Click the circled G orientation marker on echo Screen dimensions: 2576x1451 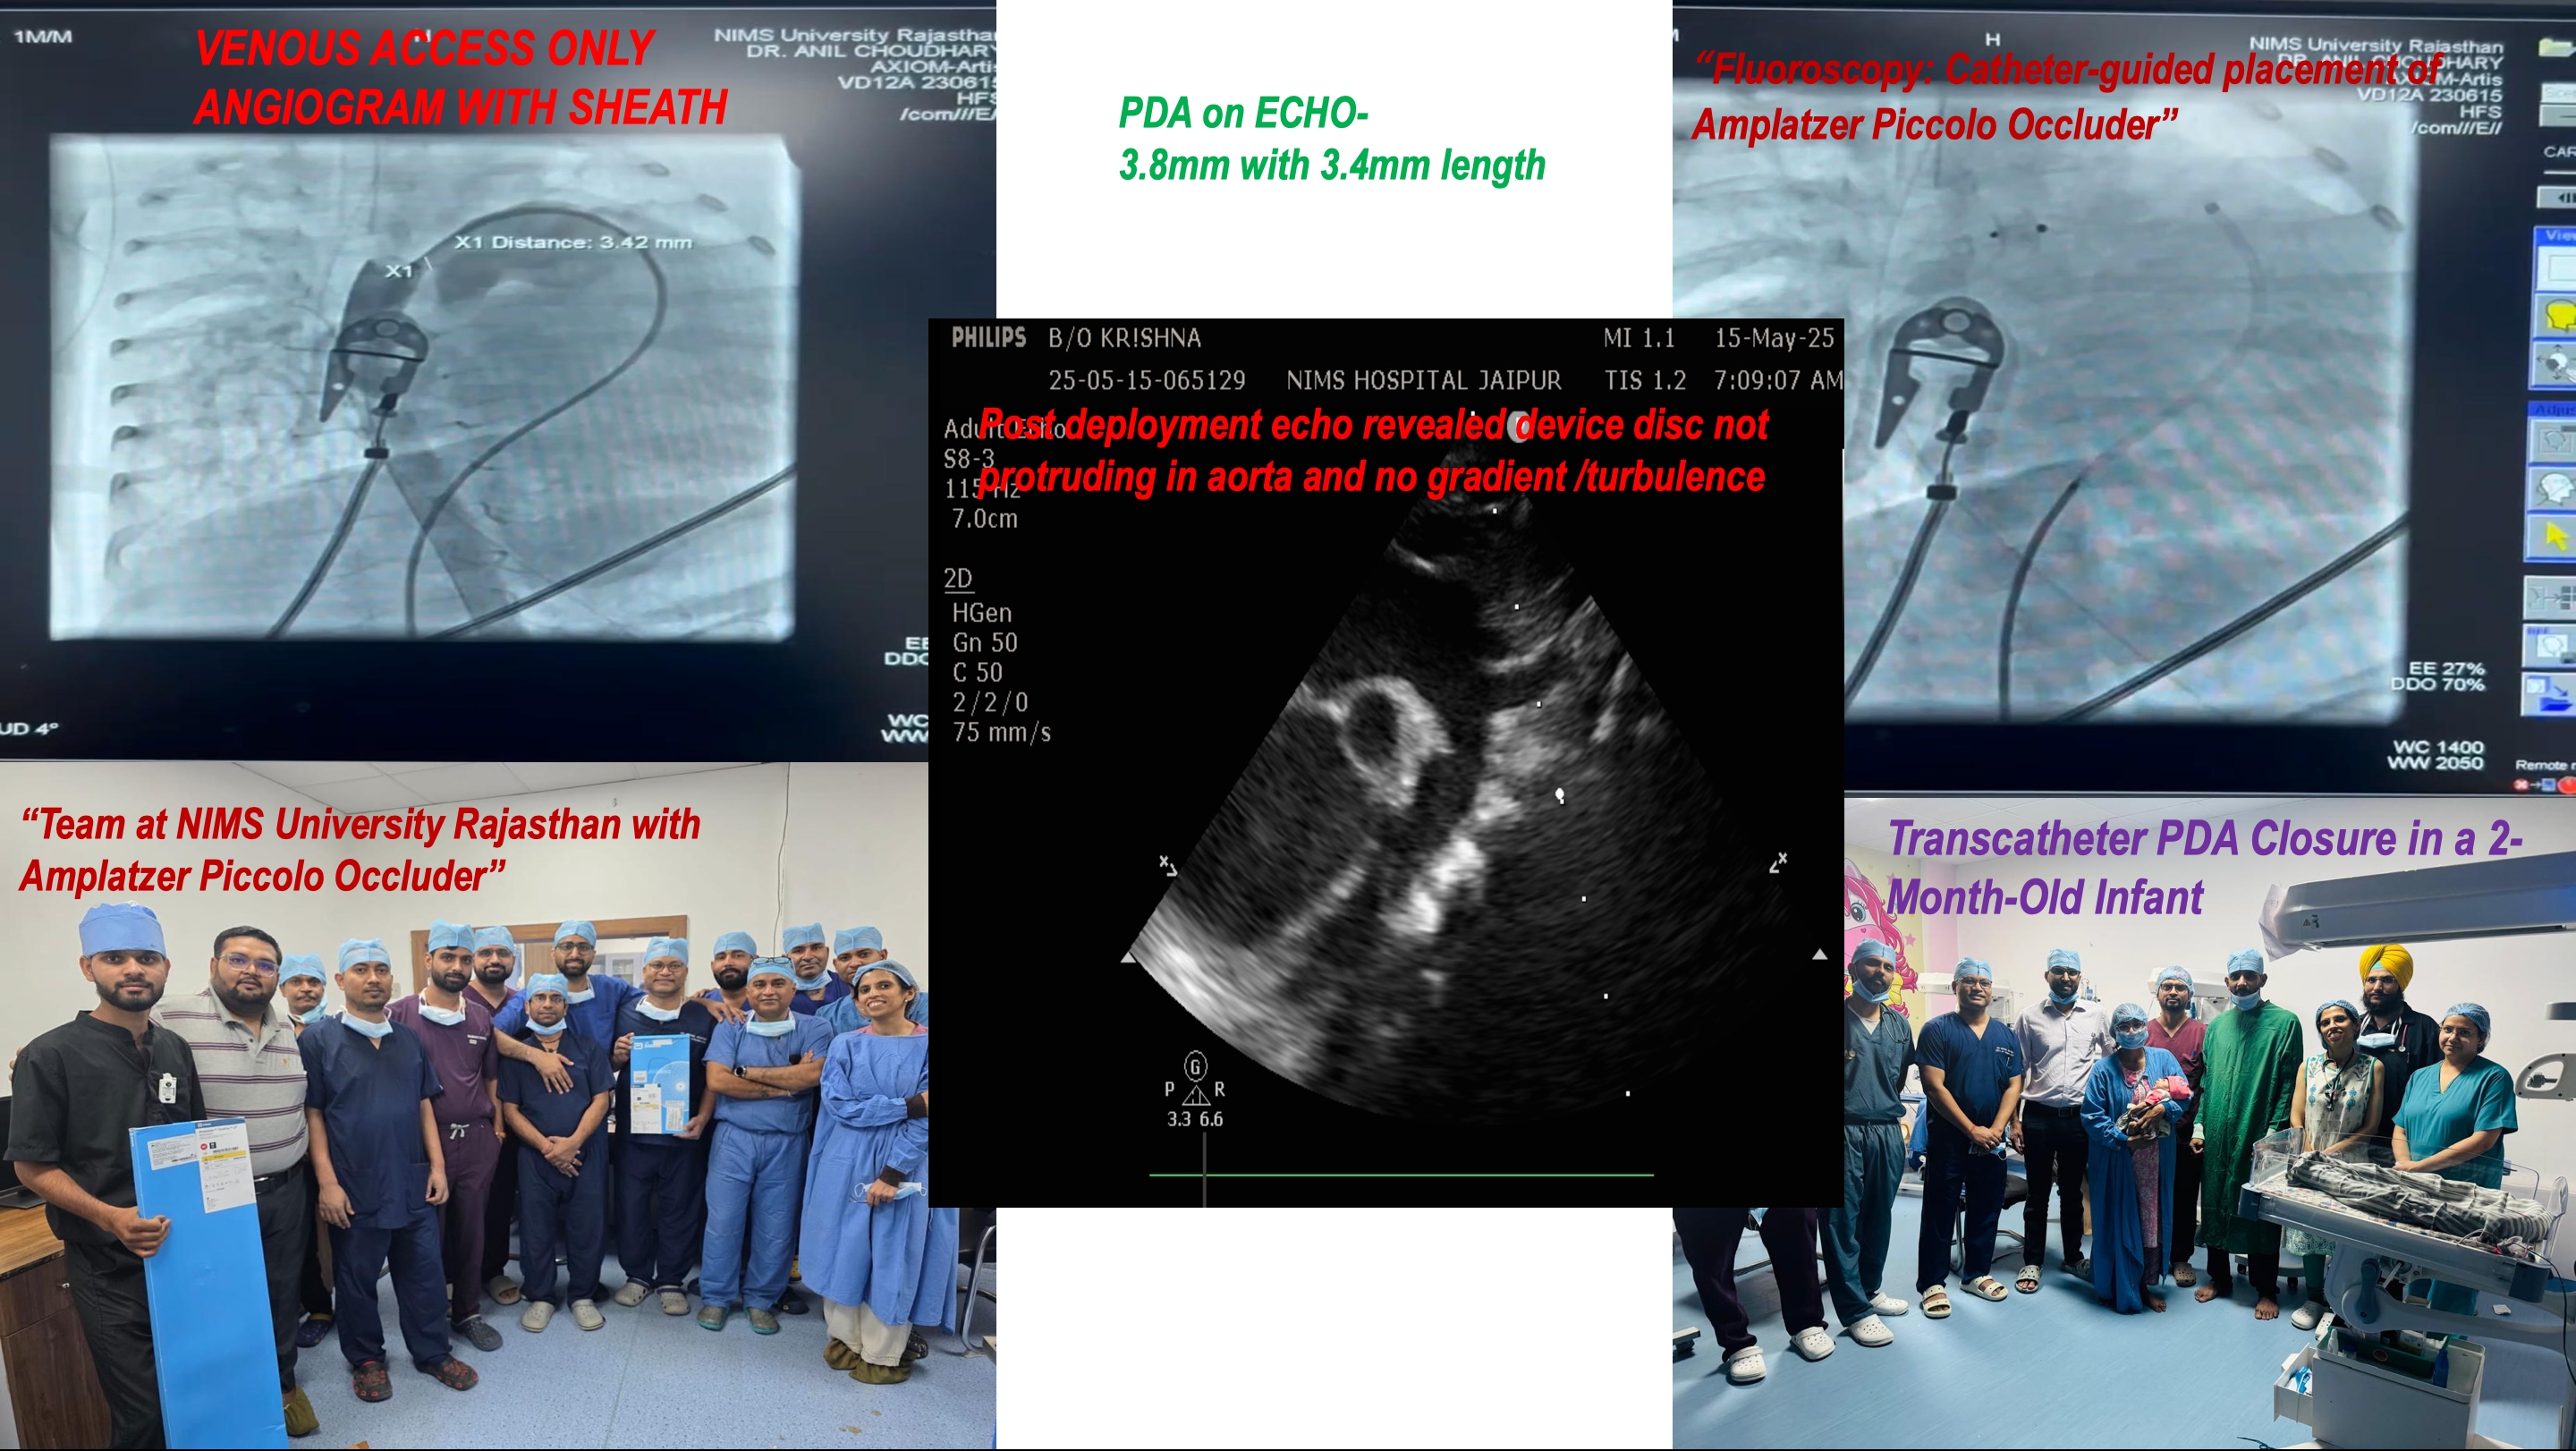click(1195, 1066)
